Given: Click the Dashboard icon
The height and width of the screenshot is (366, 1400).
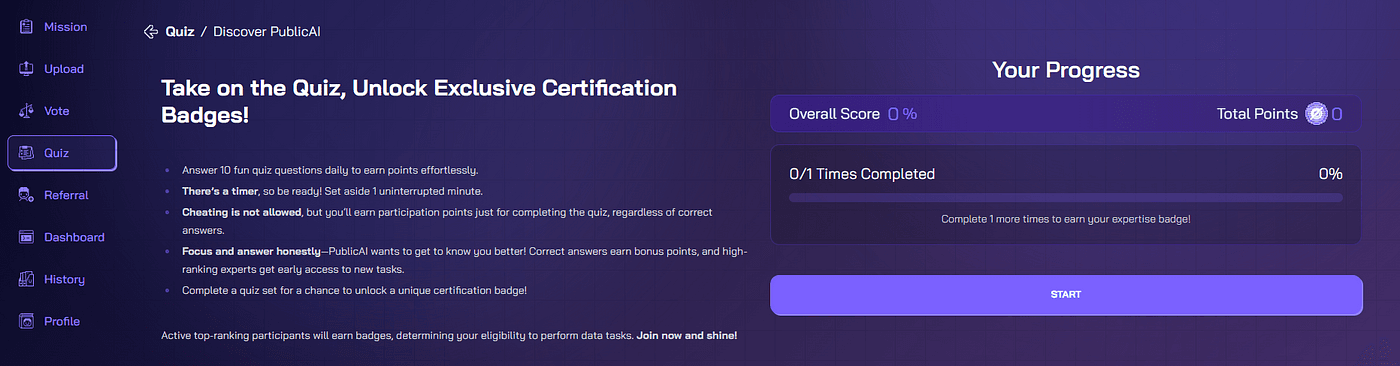Looking at the screenshot, I should pyautogui.click(x=26, y=237).
